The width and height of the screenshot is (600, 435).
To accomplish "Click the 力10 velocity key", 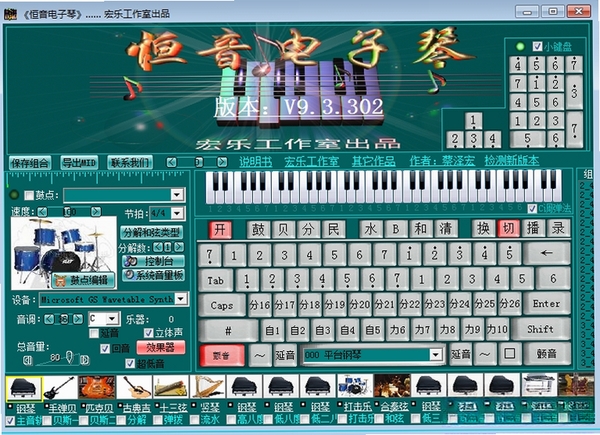I will point(497,329).
